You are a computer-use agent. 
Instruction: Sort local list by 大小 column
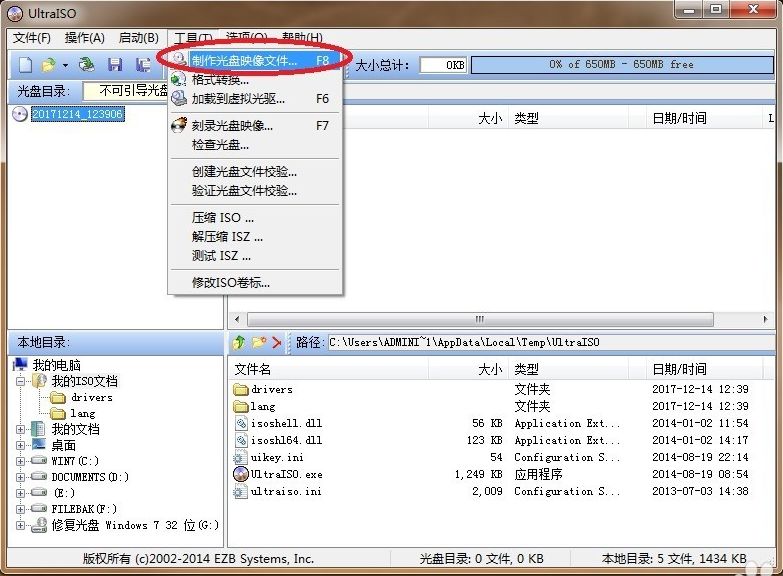click(x=468, y=369)
